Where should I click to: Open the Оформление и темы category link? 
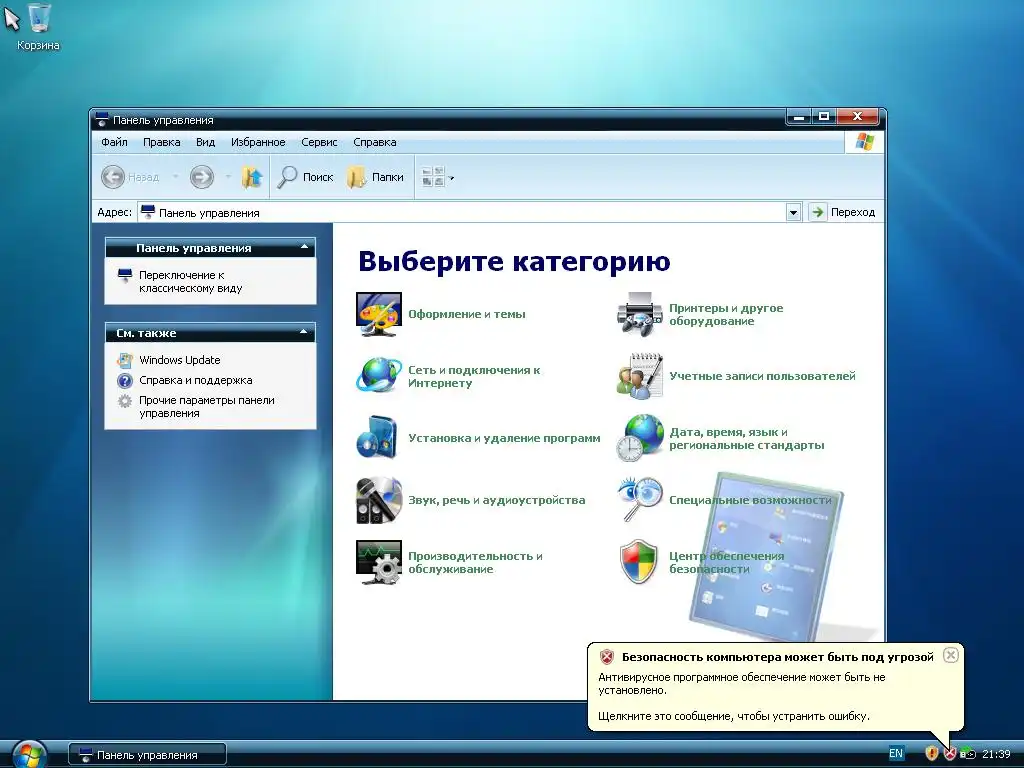tap(466, 314)
